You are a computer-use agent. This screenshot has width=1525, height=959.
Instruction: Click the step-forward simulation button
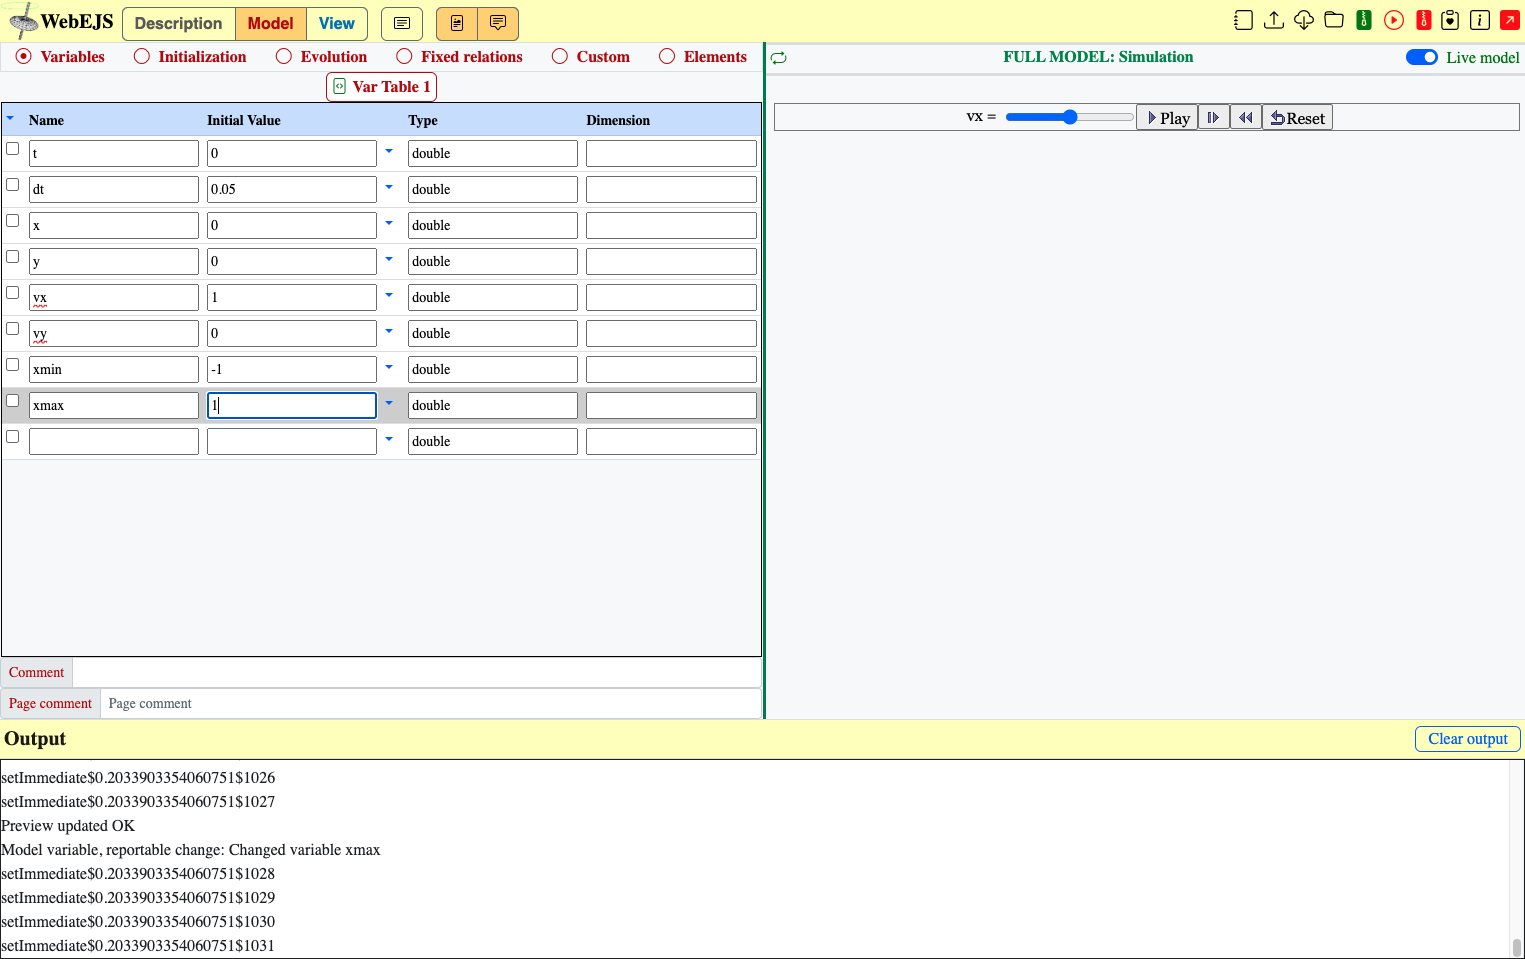click(x=1214, y=118)
